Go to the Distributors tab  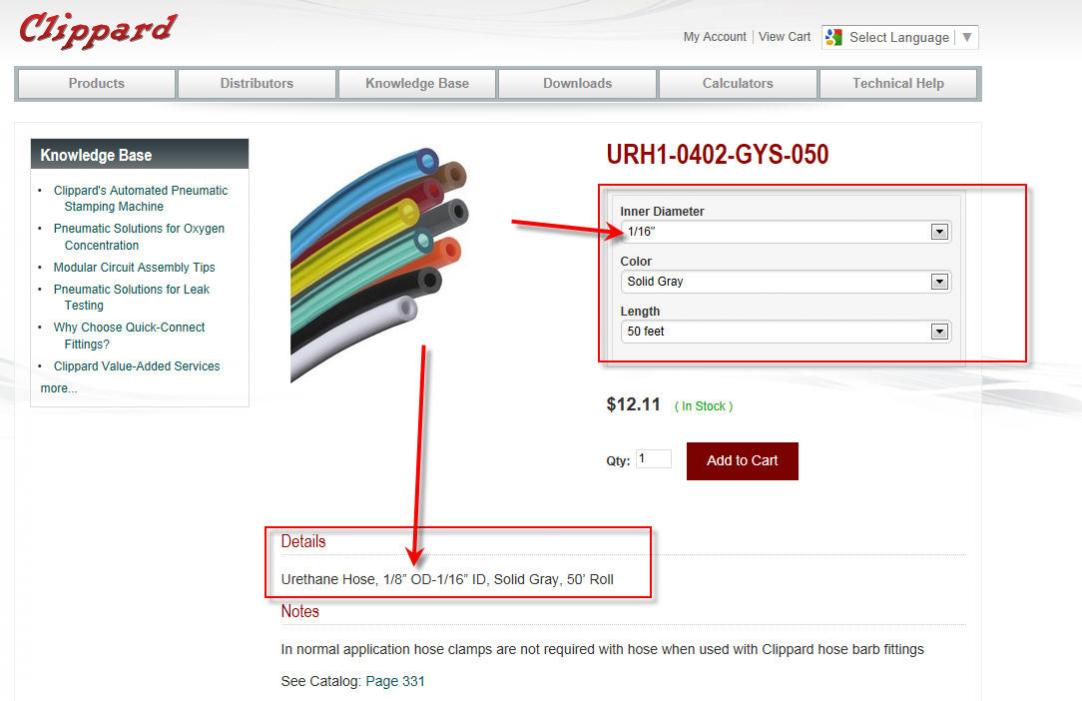pos(257,83)
